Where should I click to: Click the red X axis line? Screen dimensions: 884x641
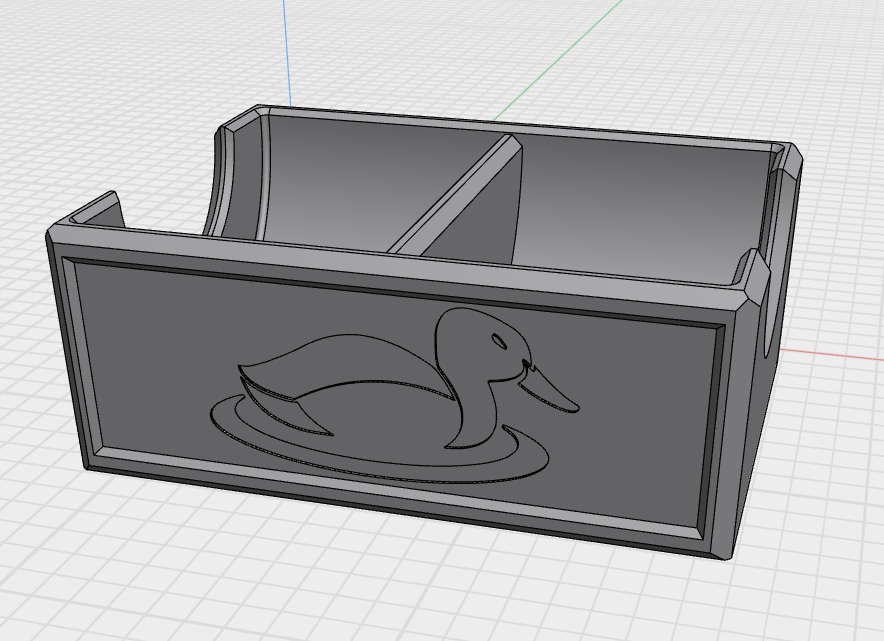(x=830, y=354)
